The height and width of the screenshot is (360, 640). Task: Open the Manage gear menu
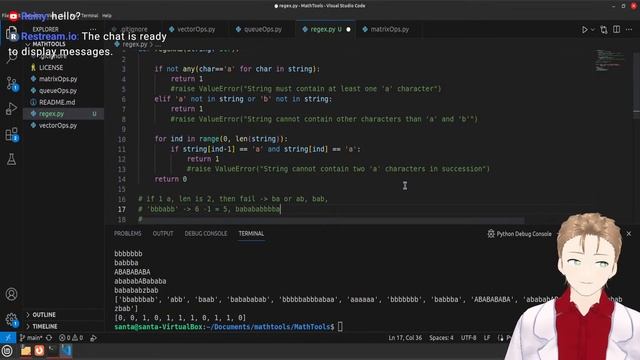click(x=11, y=320)
